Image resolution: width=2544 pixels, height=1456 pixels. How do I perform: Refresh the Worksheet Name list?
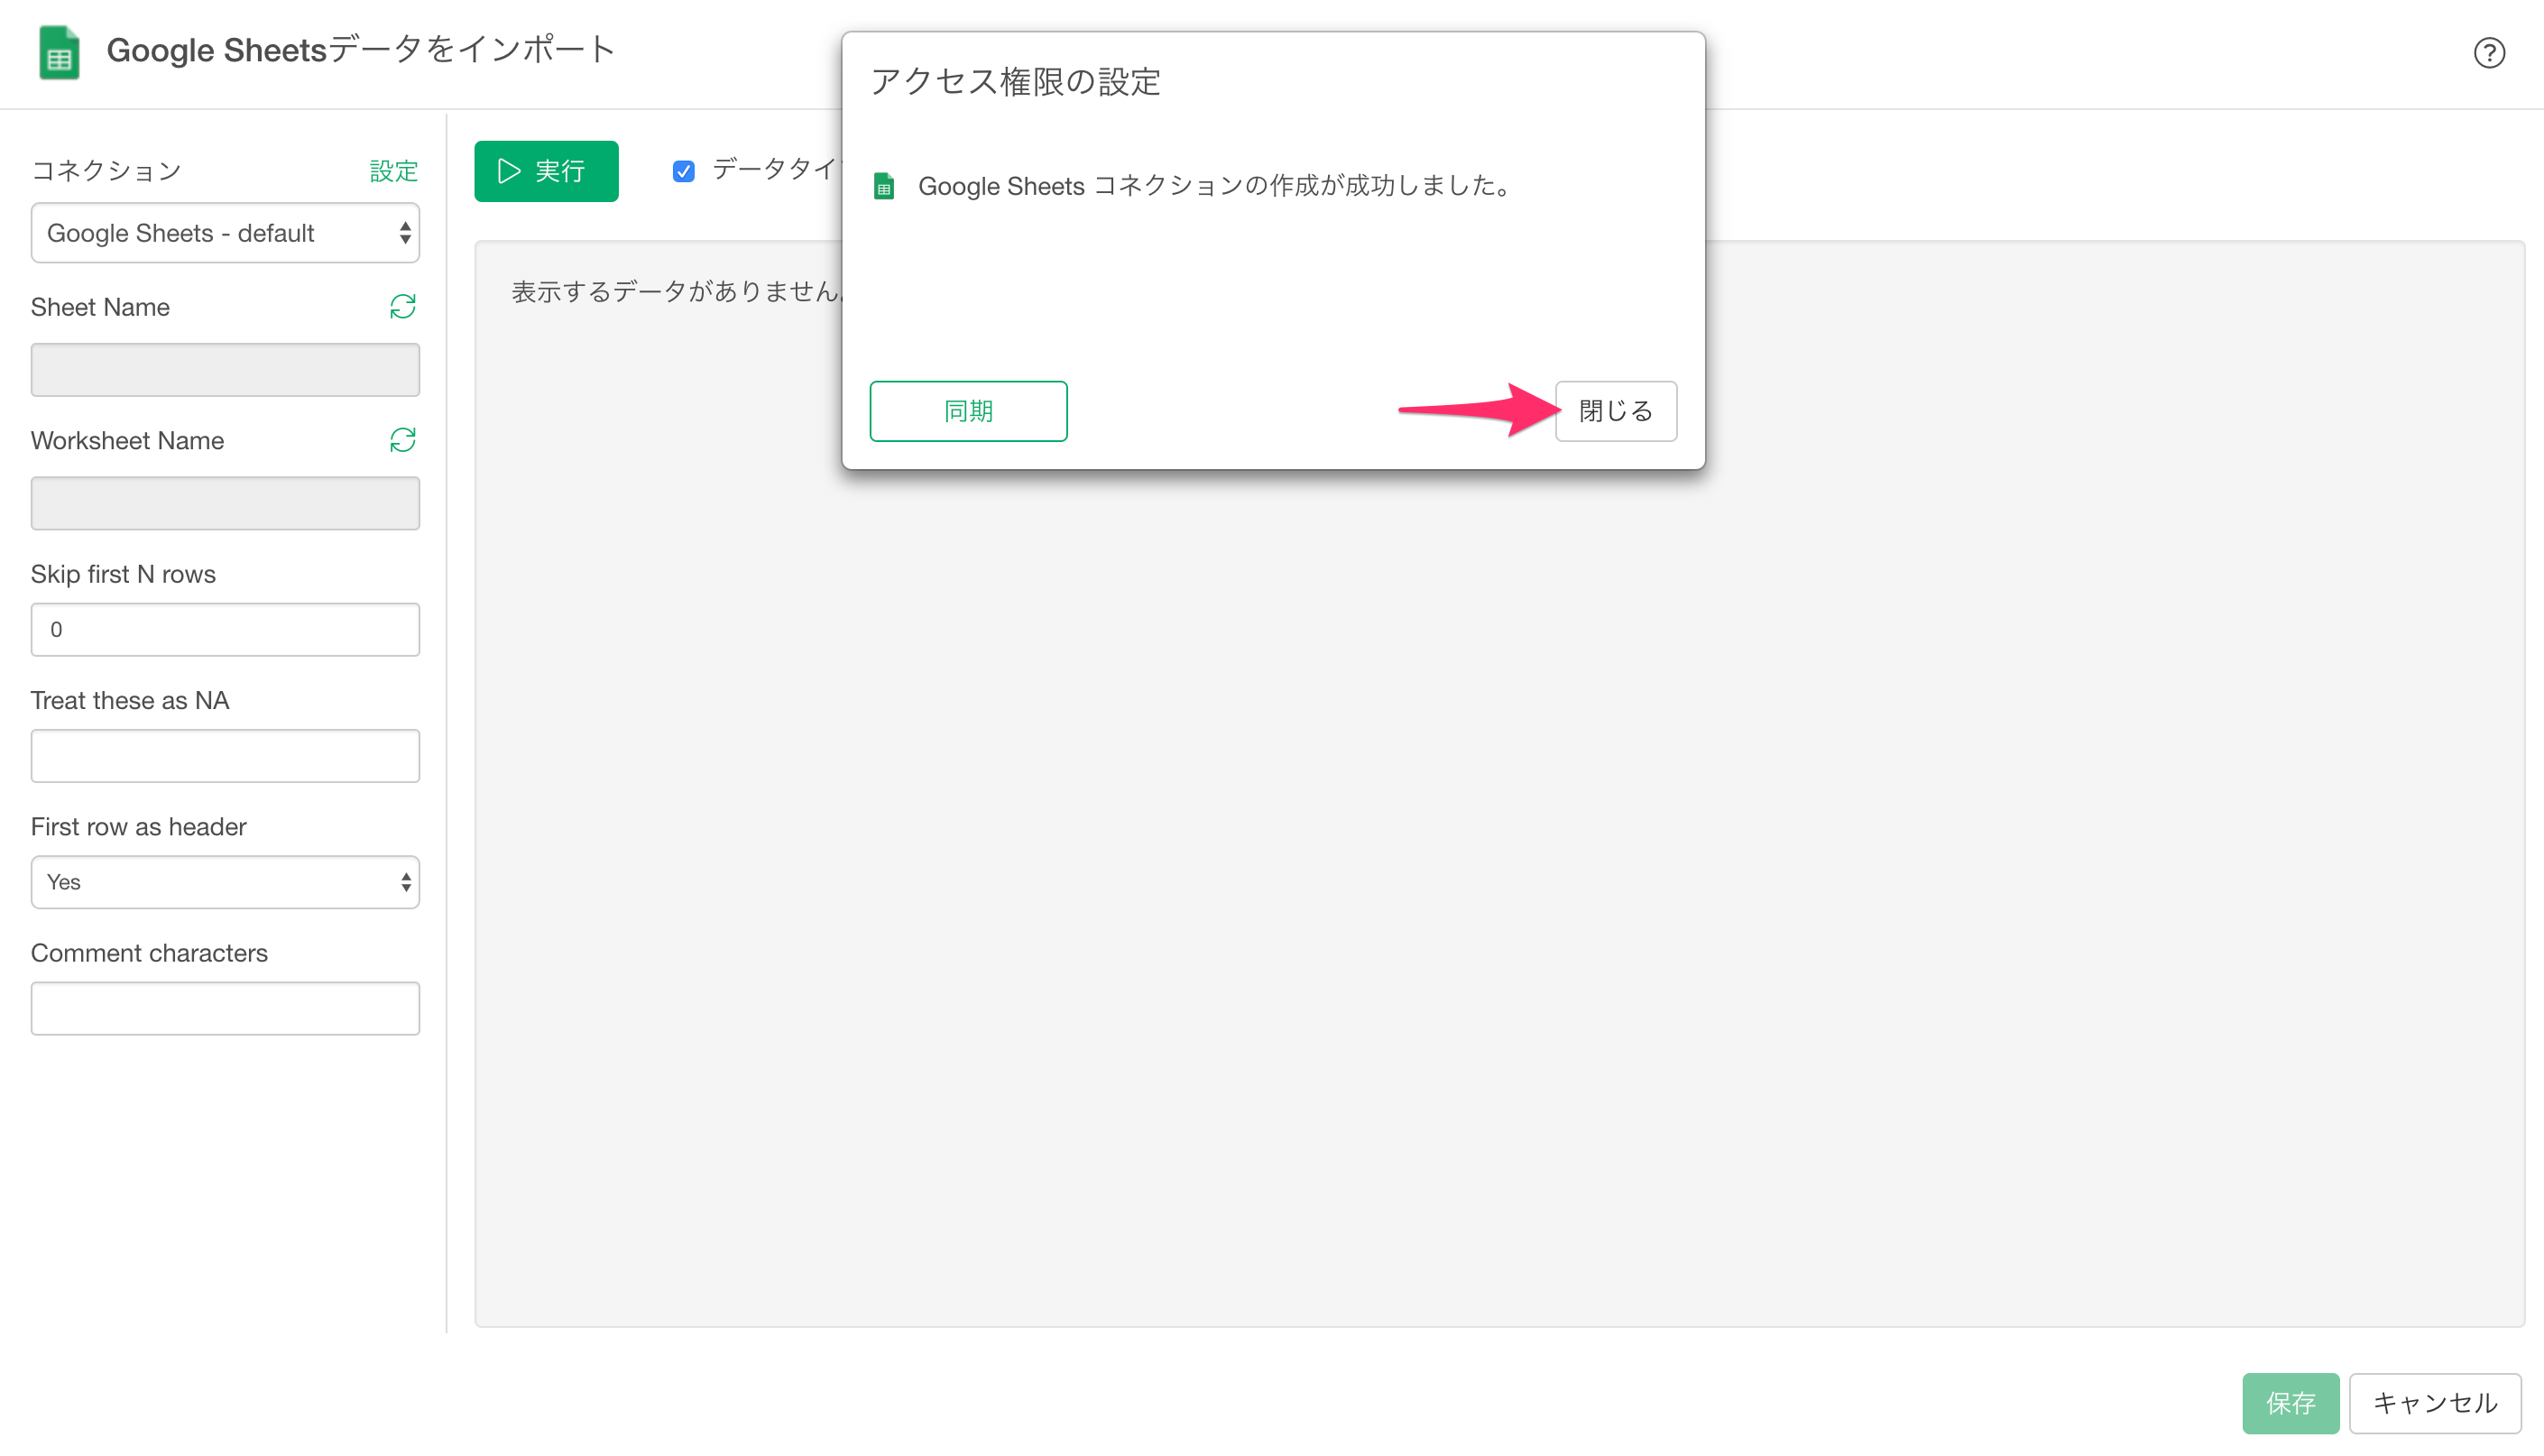pos(402,440)
